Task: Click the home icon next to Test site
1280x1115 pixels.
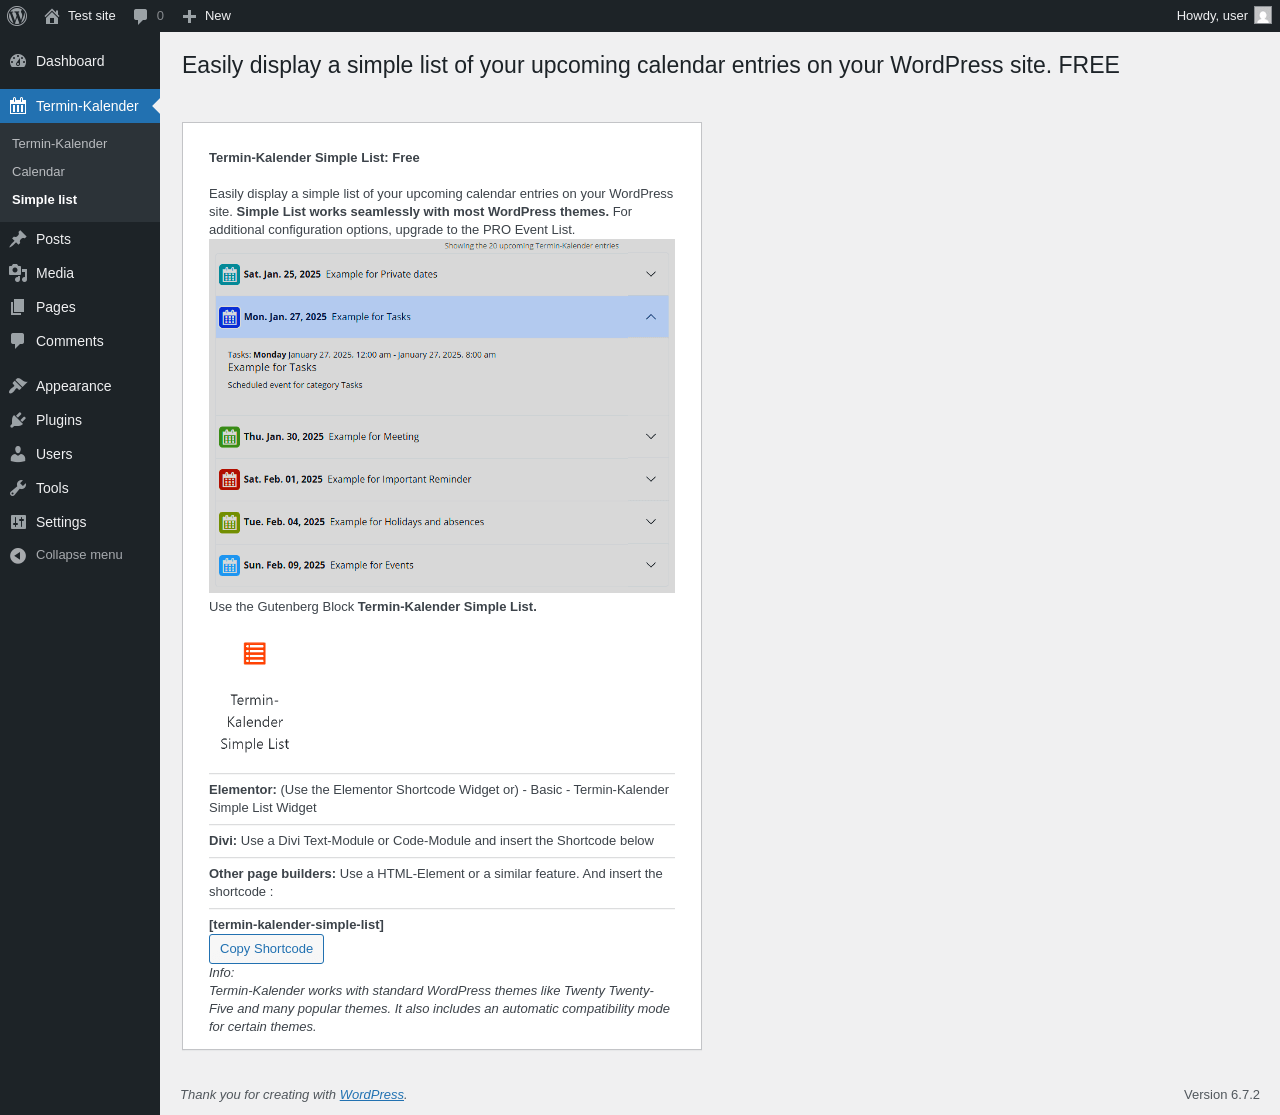Action: pyautogui.click(x=52, y=16)
